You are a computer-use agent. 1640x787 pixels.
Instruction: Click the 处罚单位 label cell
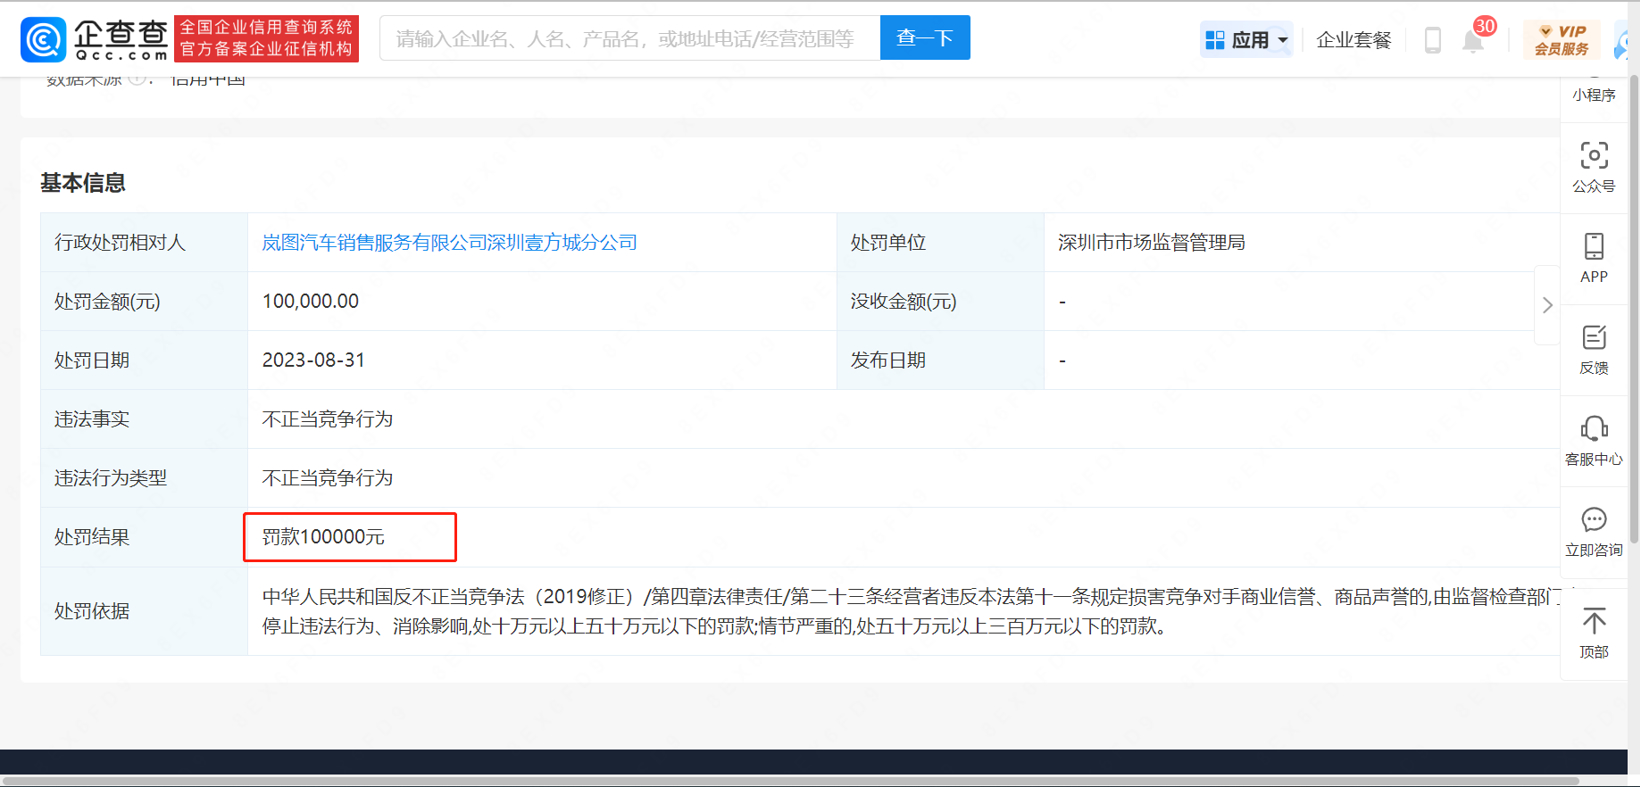940,242
